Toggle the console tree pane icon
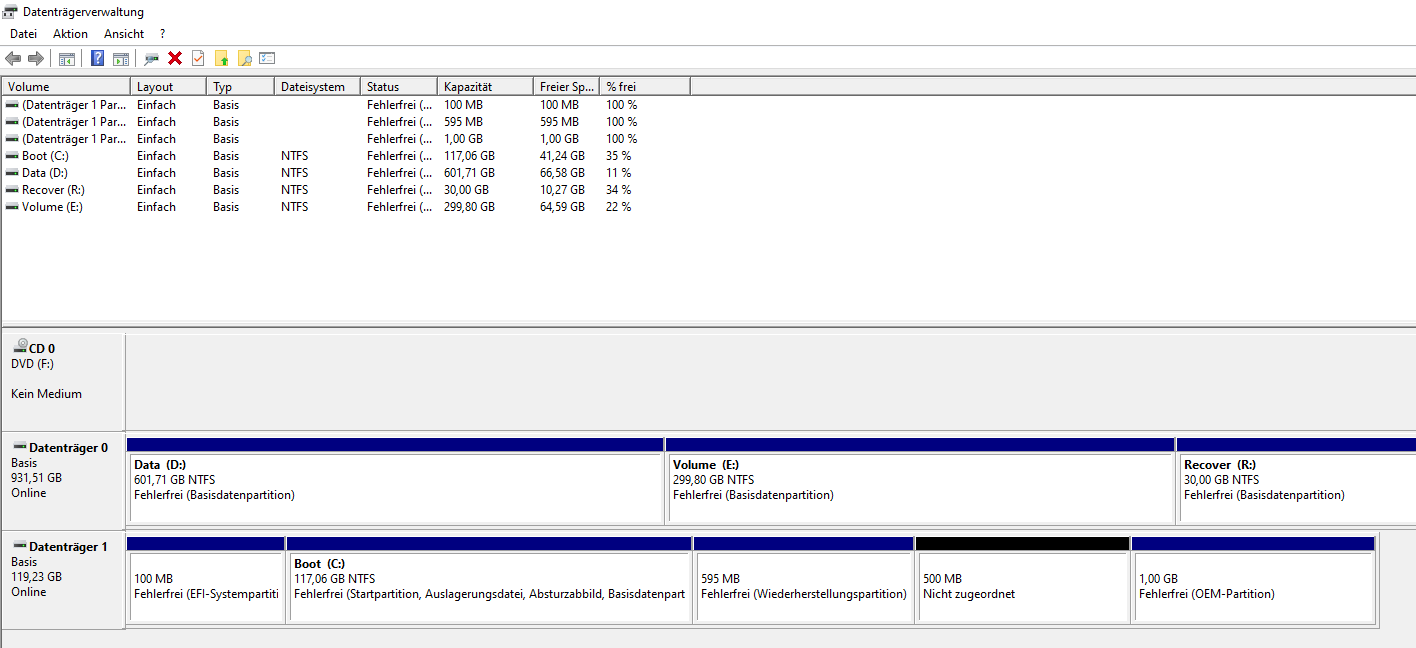The image size is (1416, 648). click(x=67, y=58)
